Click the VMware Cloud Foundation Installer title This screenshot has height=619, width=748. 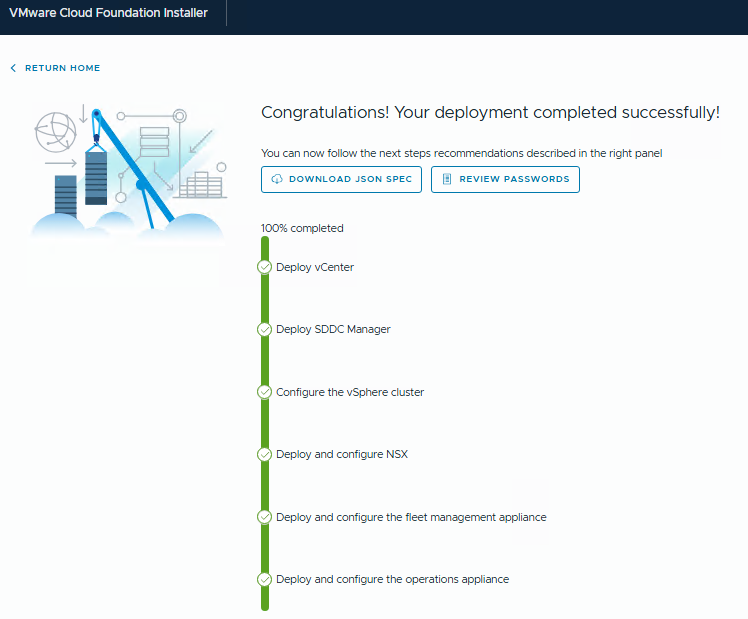[108, 14]
